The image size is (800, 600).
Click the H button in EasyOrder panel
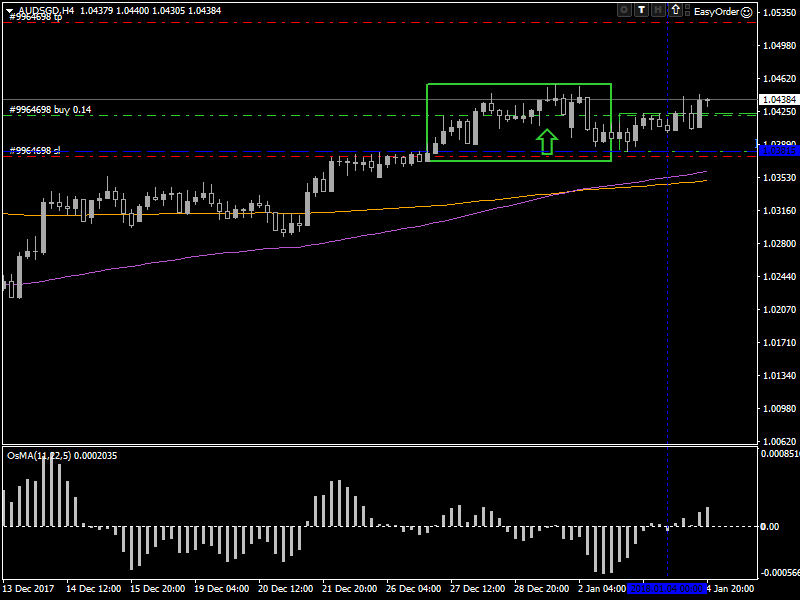tap(659, 10)
